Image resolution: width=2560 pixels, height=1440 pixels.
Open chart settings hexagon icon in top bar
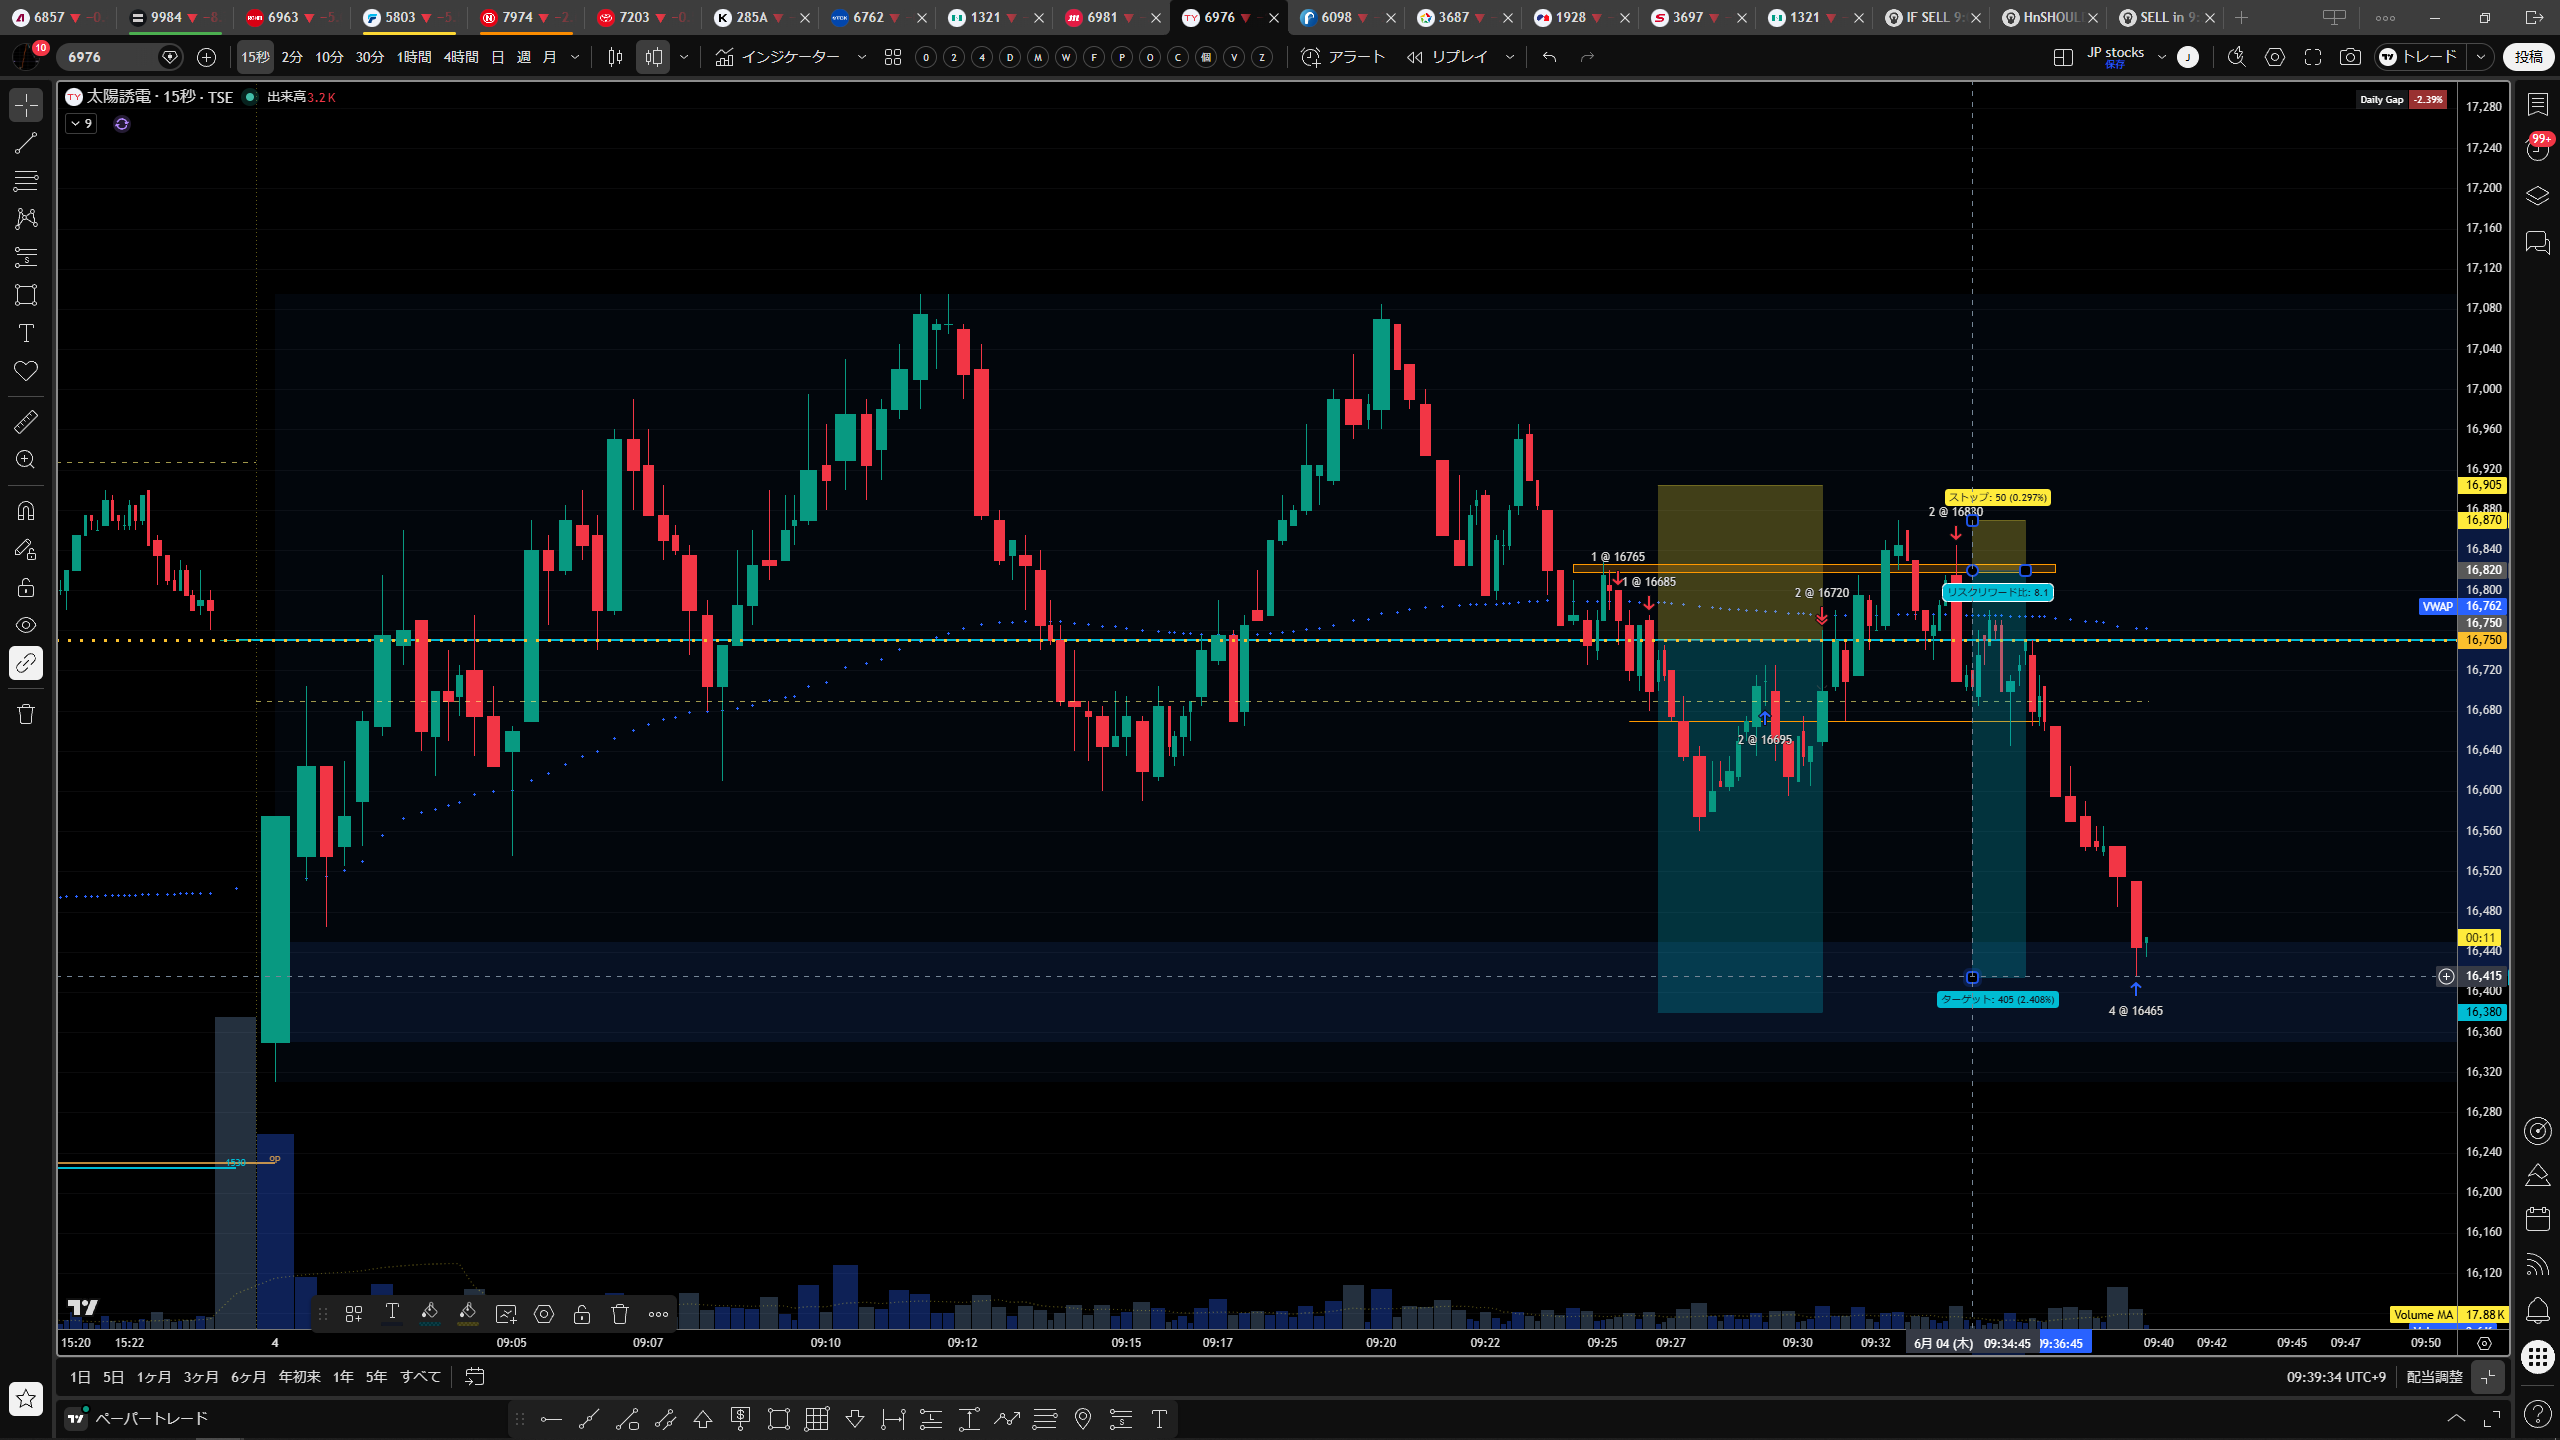pos(2275,57)
